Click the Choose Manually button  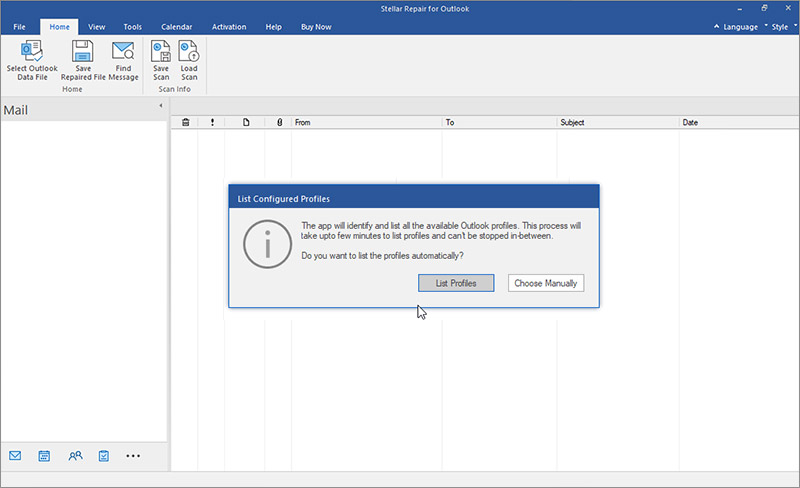(546, 283)
